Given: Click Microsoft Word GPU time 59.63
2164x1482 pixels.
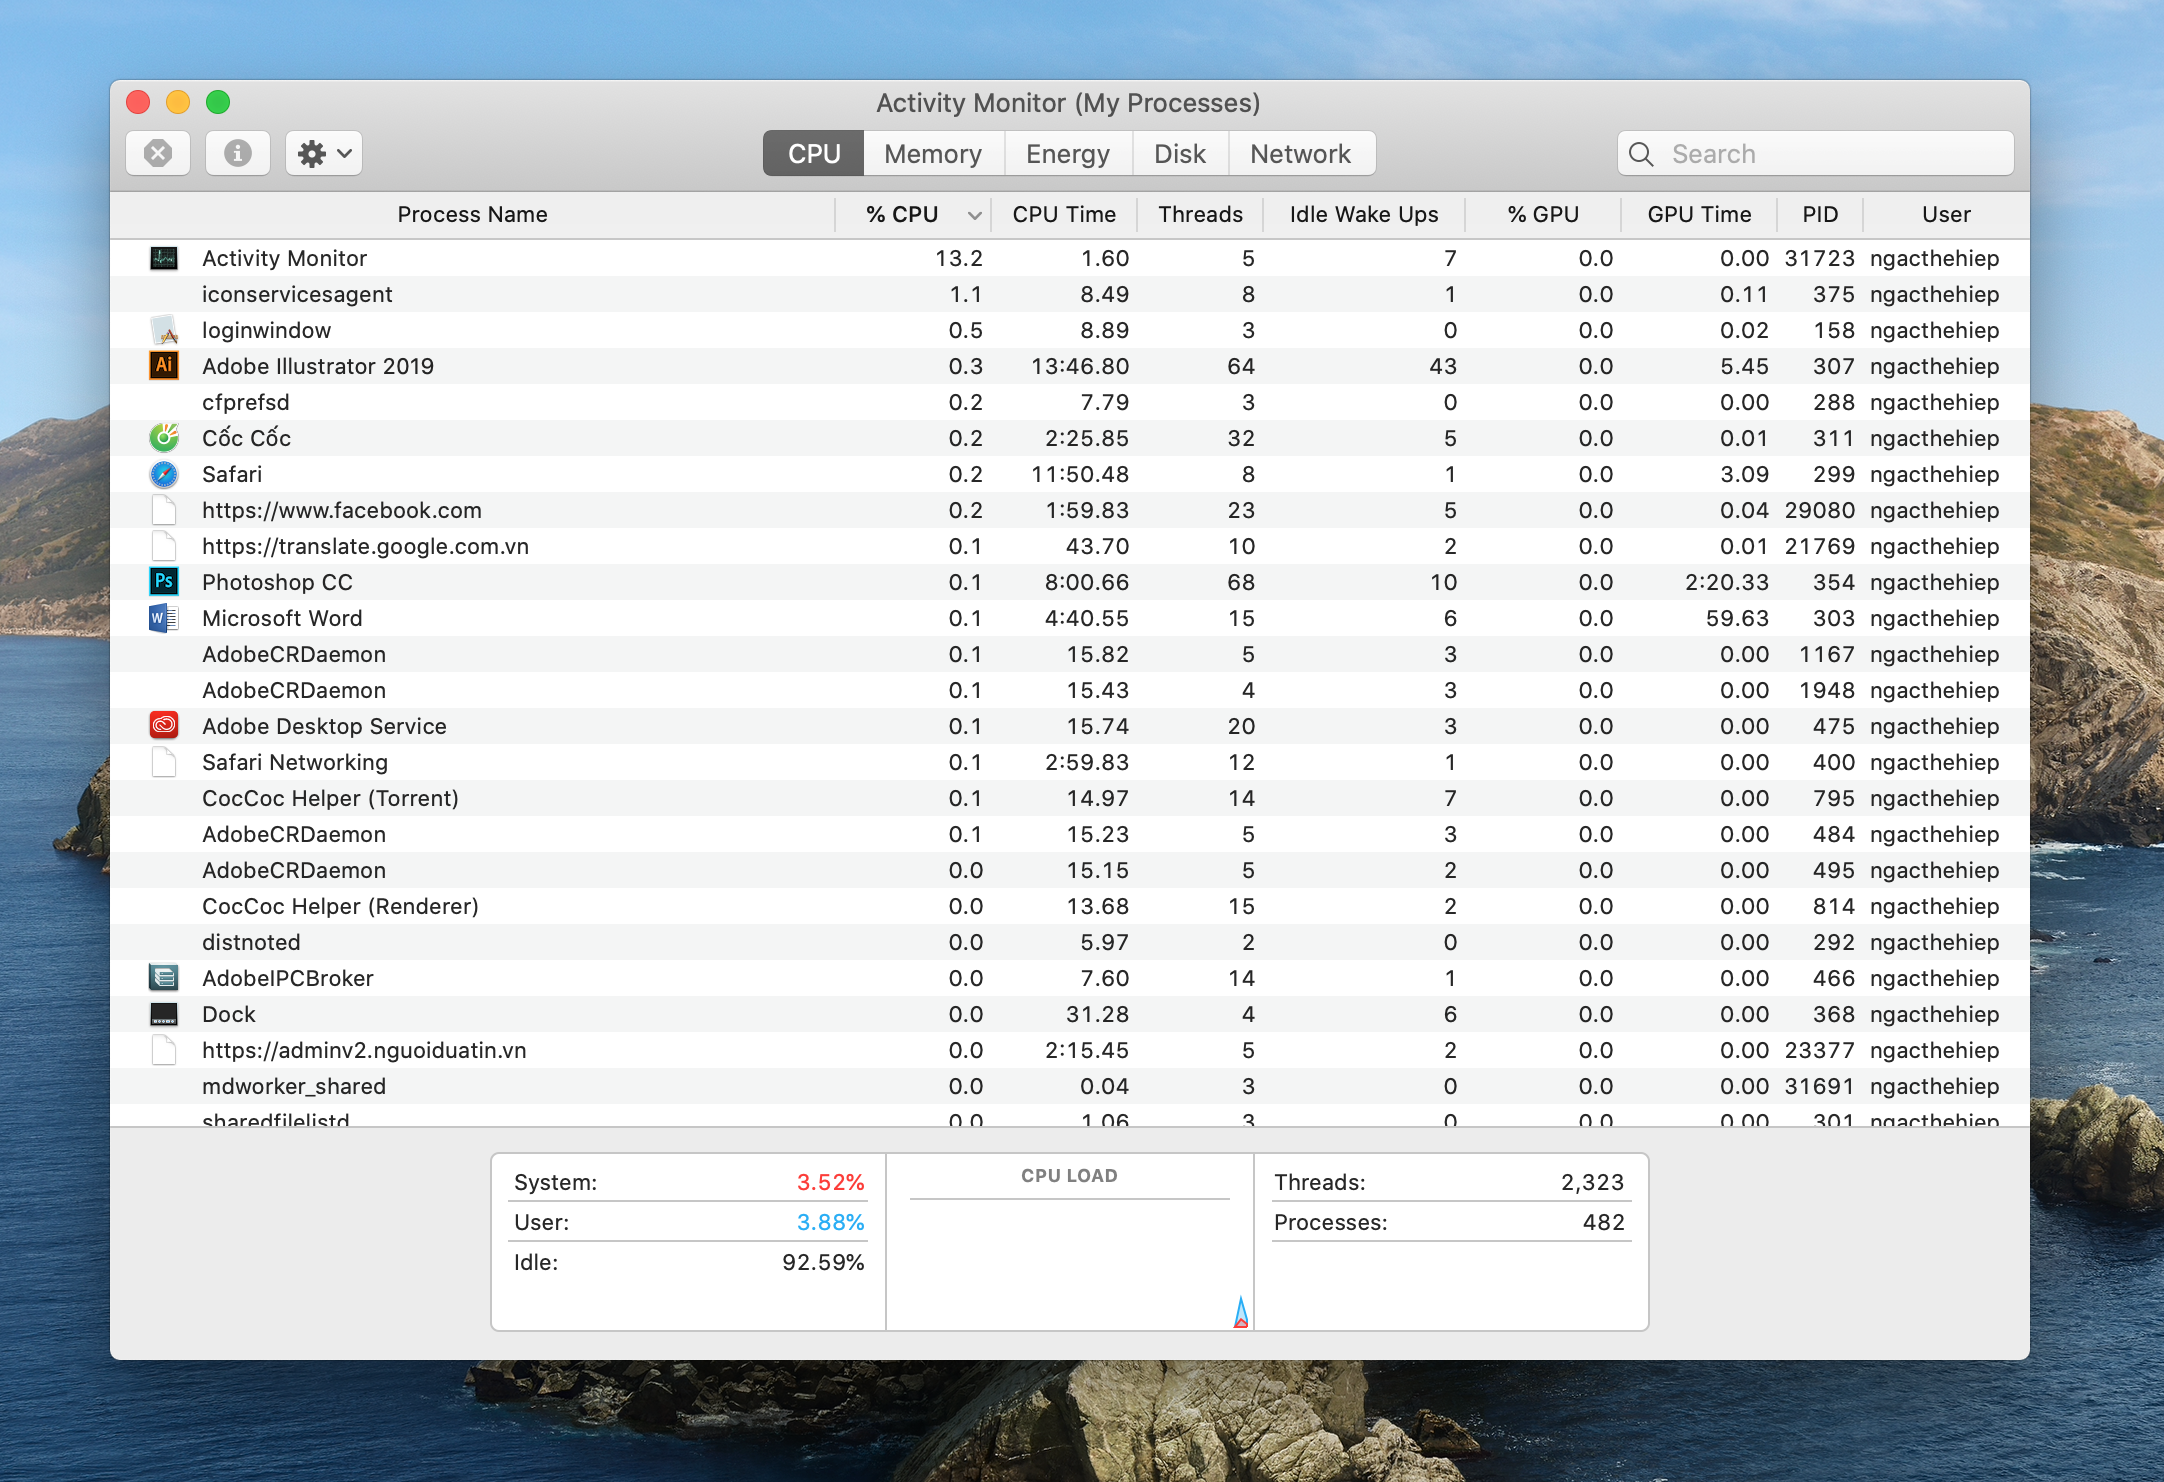Looking at the screenshot, I should (1737, 618).
